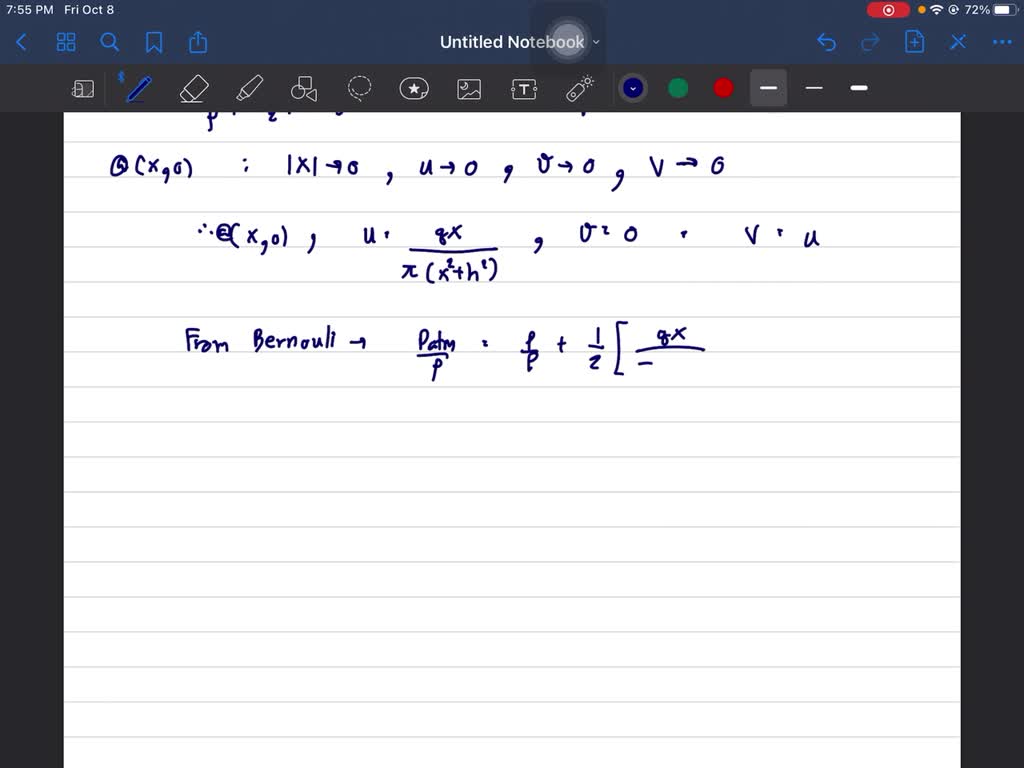Screen dimensions: 1024x768
Task: Open the Untitled Notebook title dropdown
Action: (x=596, y=42)
